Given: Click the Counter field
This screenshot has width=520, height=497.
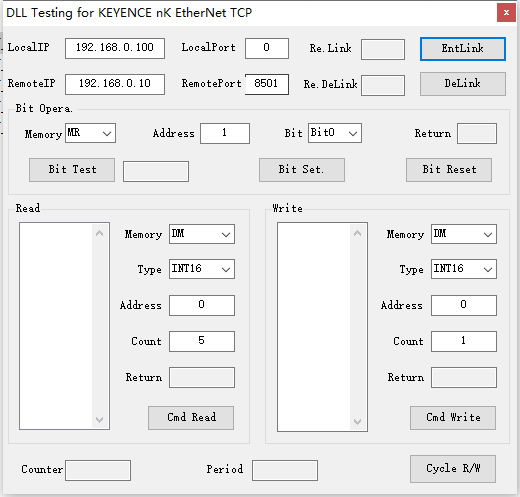Looking at the screenshot, I should tap(98, 470).
